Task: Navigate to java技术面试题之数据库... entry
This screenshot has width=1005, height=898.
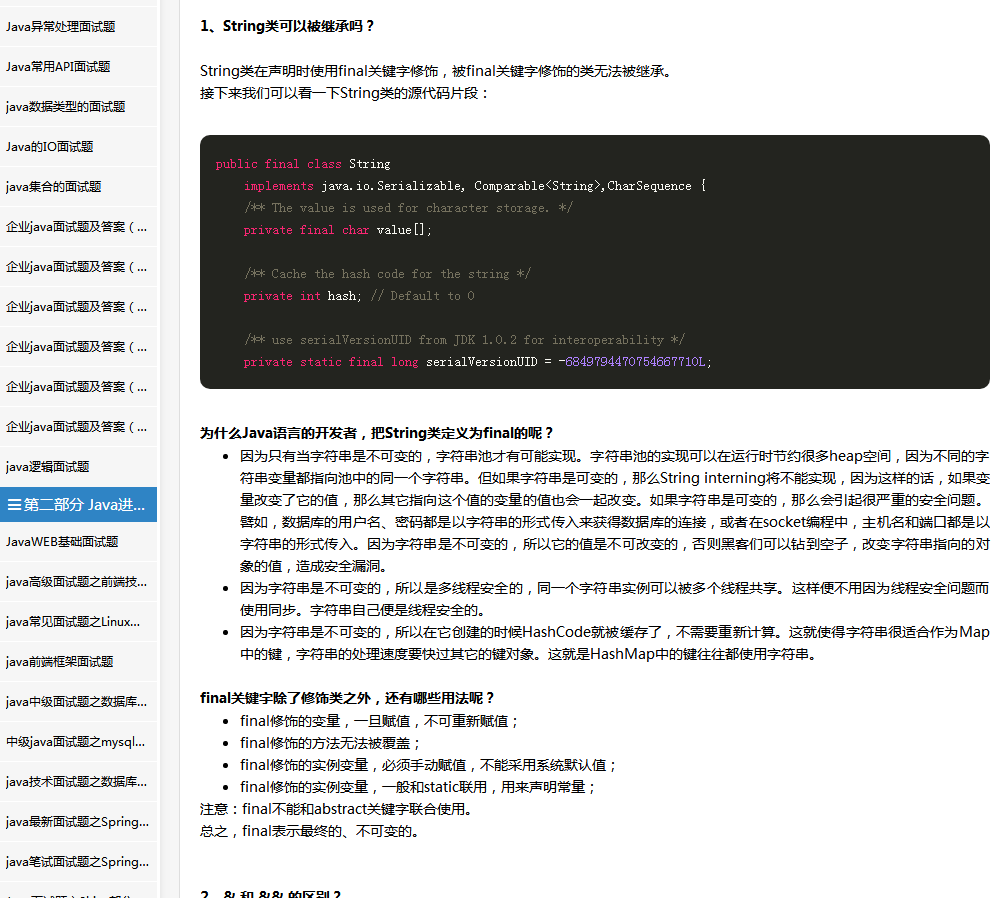Action: pos(76,782)
